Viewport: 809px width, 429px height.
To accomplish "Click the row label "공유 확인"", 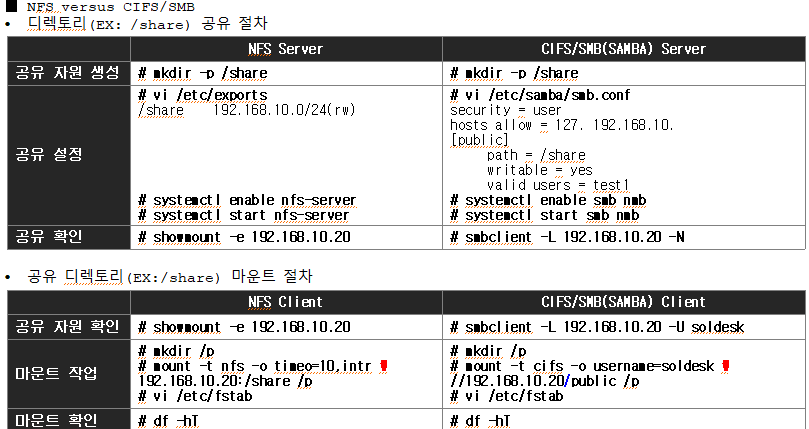I will [48, 236].
